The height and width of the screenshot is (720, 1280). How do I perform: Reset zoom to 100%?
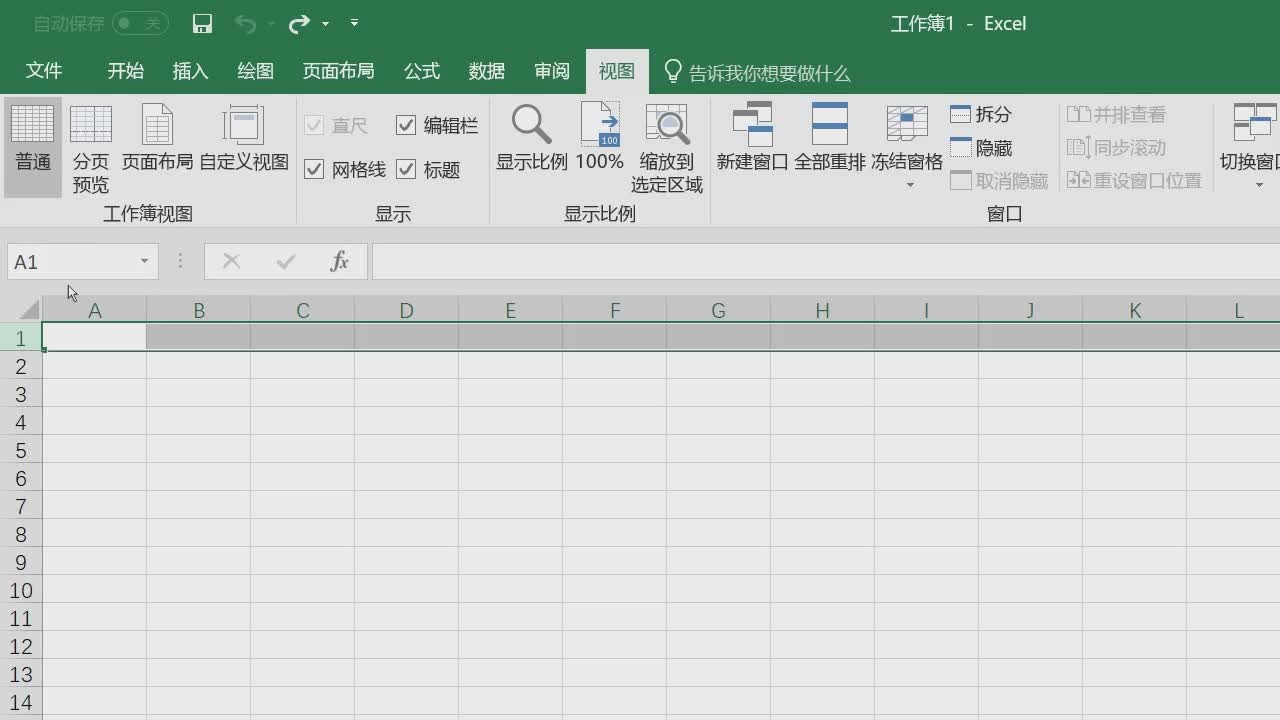(x=600, y=138)
